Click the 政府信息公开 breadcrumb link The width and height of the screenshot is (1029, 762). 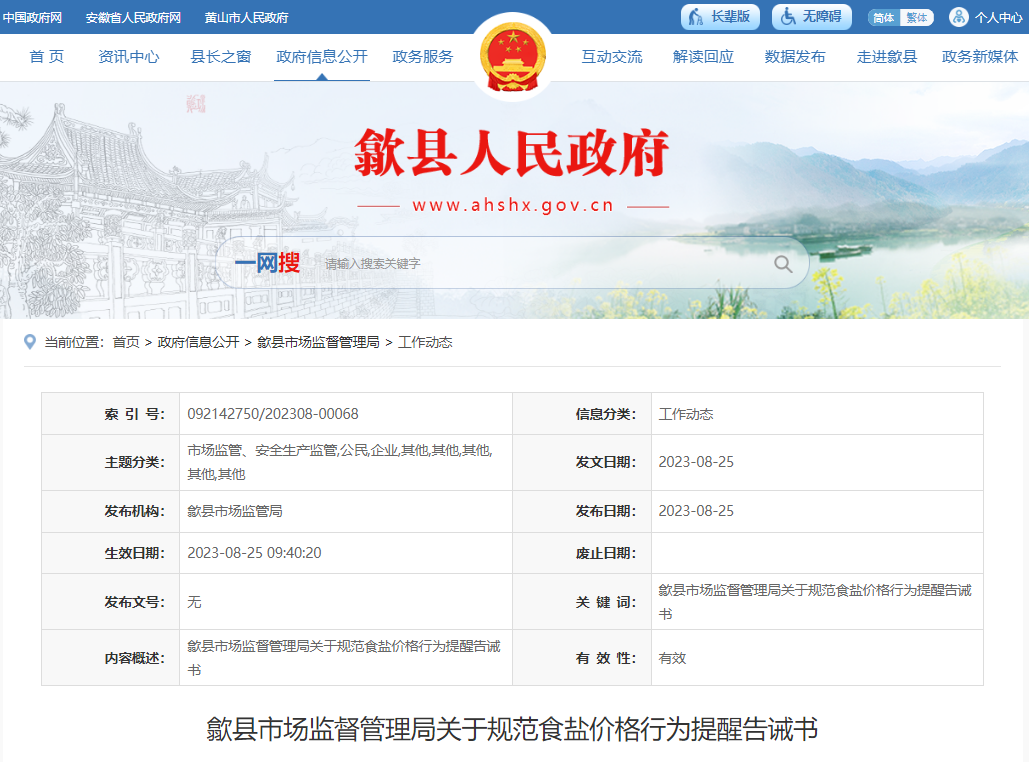point(198,342)
